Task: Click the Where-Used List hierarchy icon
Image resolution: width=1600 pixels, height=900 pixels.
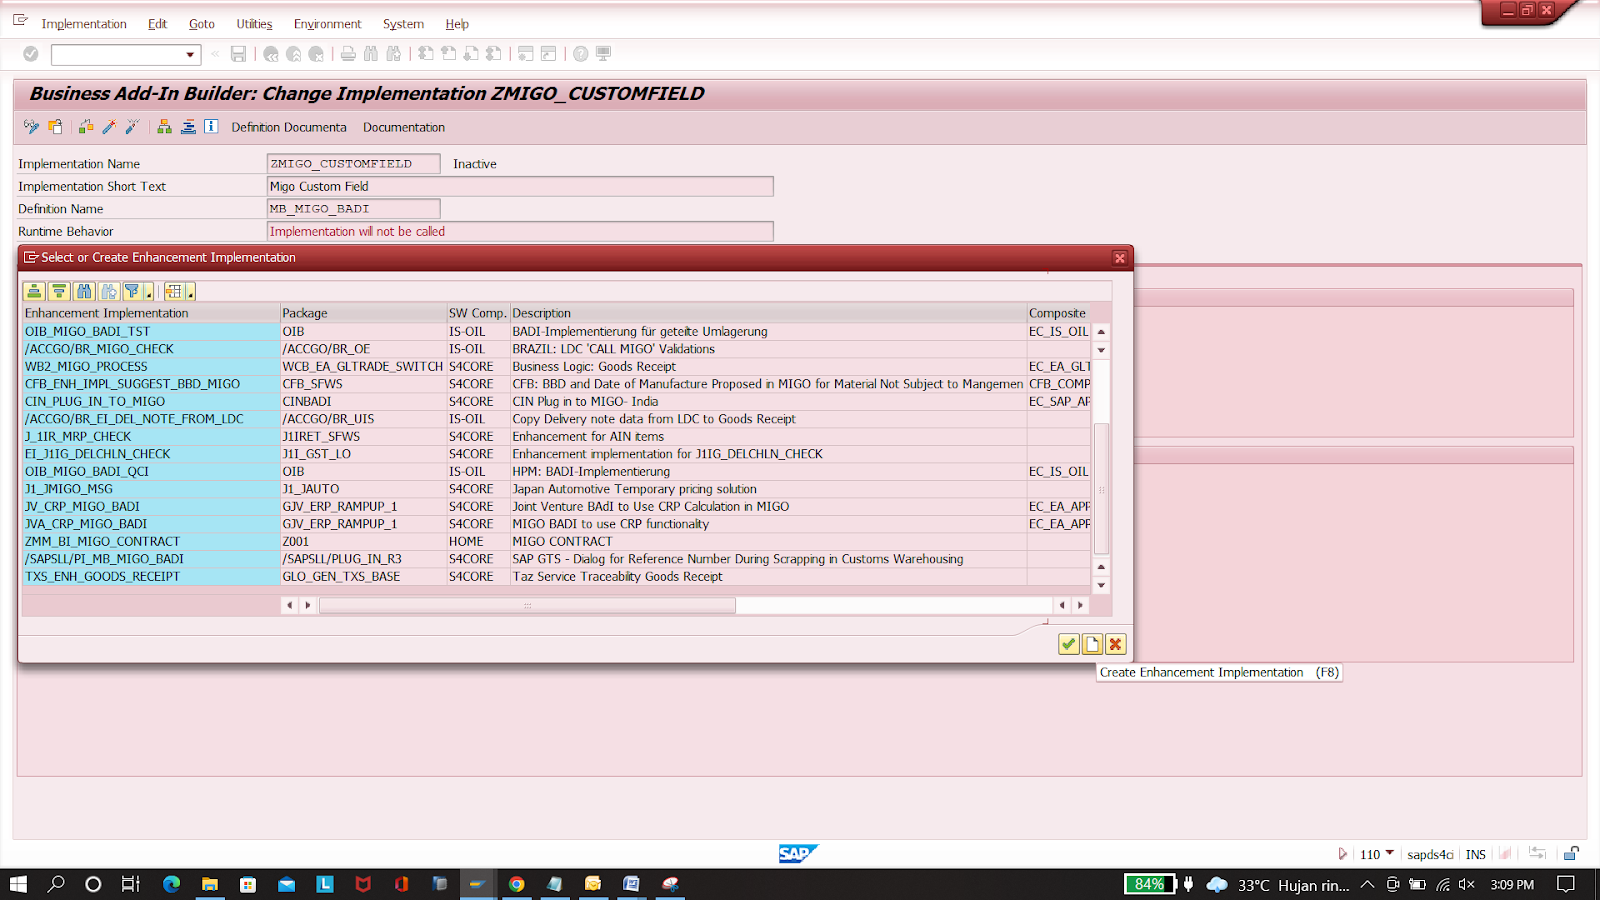Action: tap(164, 127)
